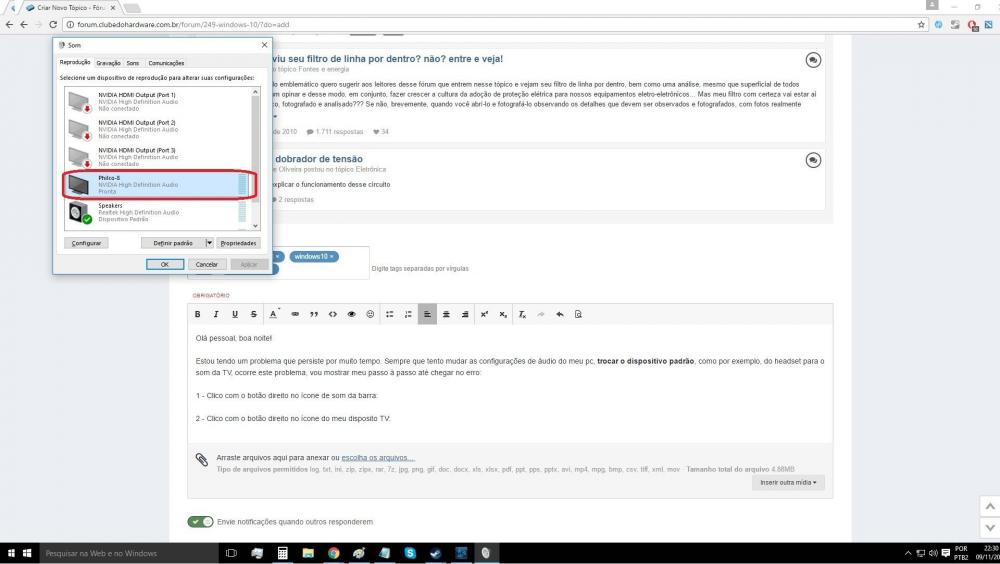Open the text color picker in the editor
The width and height of the screenshot is (1000, 564).
(274, 314)
